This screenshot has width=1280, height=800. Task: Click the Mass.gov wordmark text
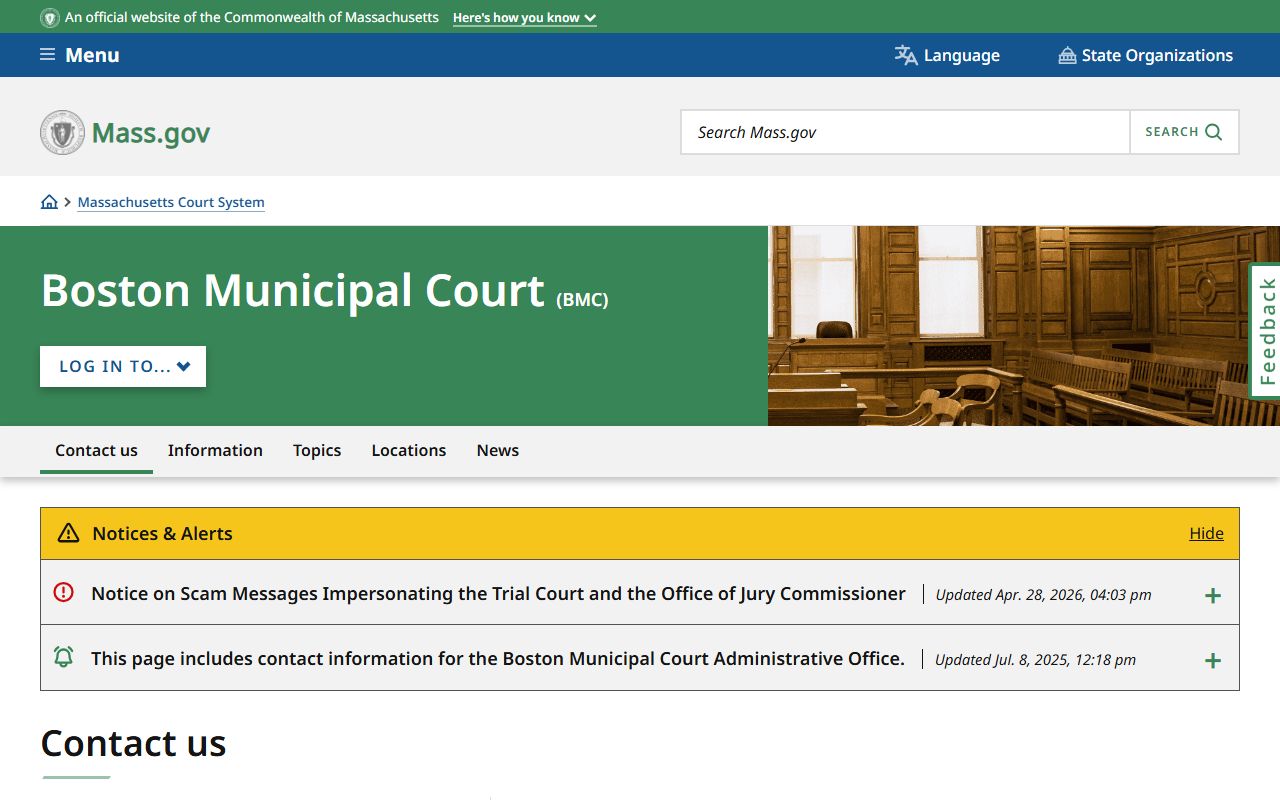(x=151, y=133)
